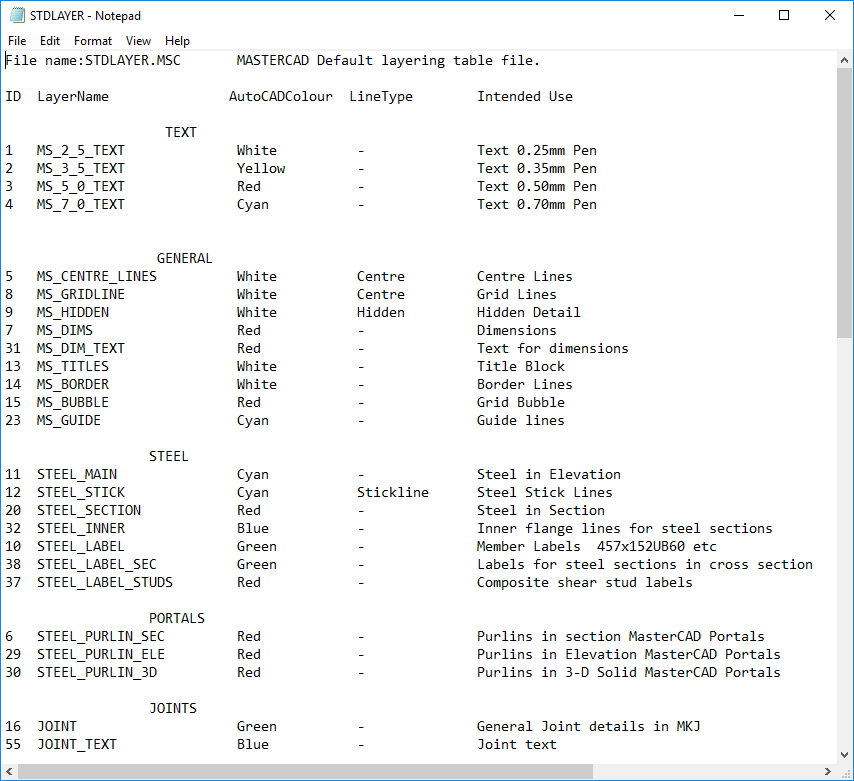
Task: Close the STDLAYER Notepad window
Action: pyautogui.click(x=830, y=15)
